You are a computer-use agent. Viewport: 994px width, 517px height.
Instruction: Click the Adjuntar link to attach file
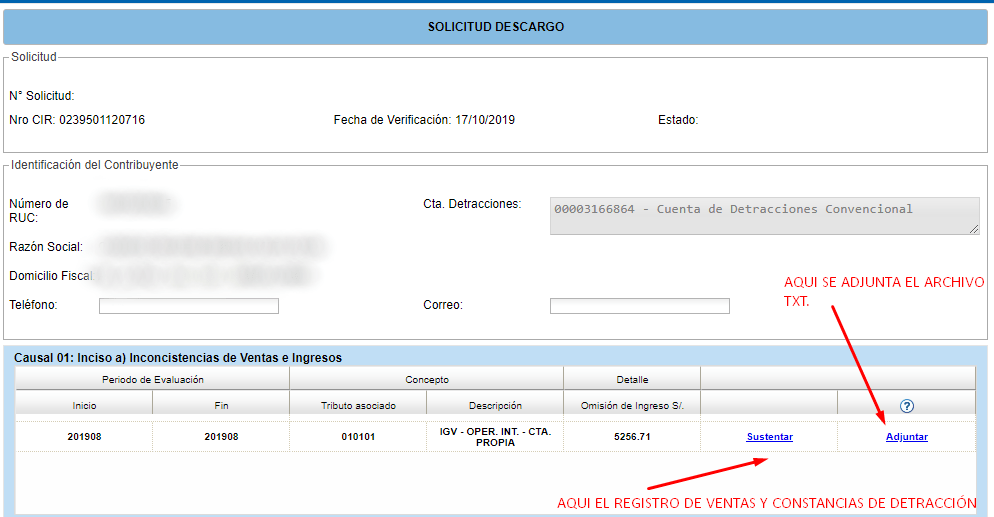(x=906, y=437)
